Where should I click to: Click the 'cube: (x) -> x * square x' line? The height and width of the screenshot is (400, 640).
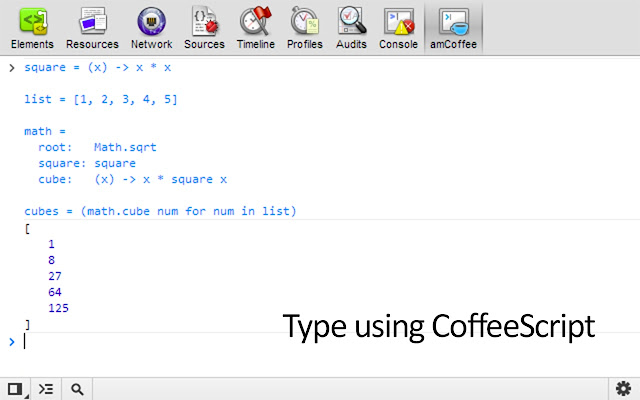(x=132, y=179)
